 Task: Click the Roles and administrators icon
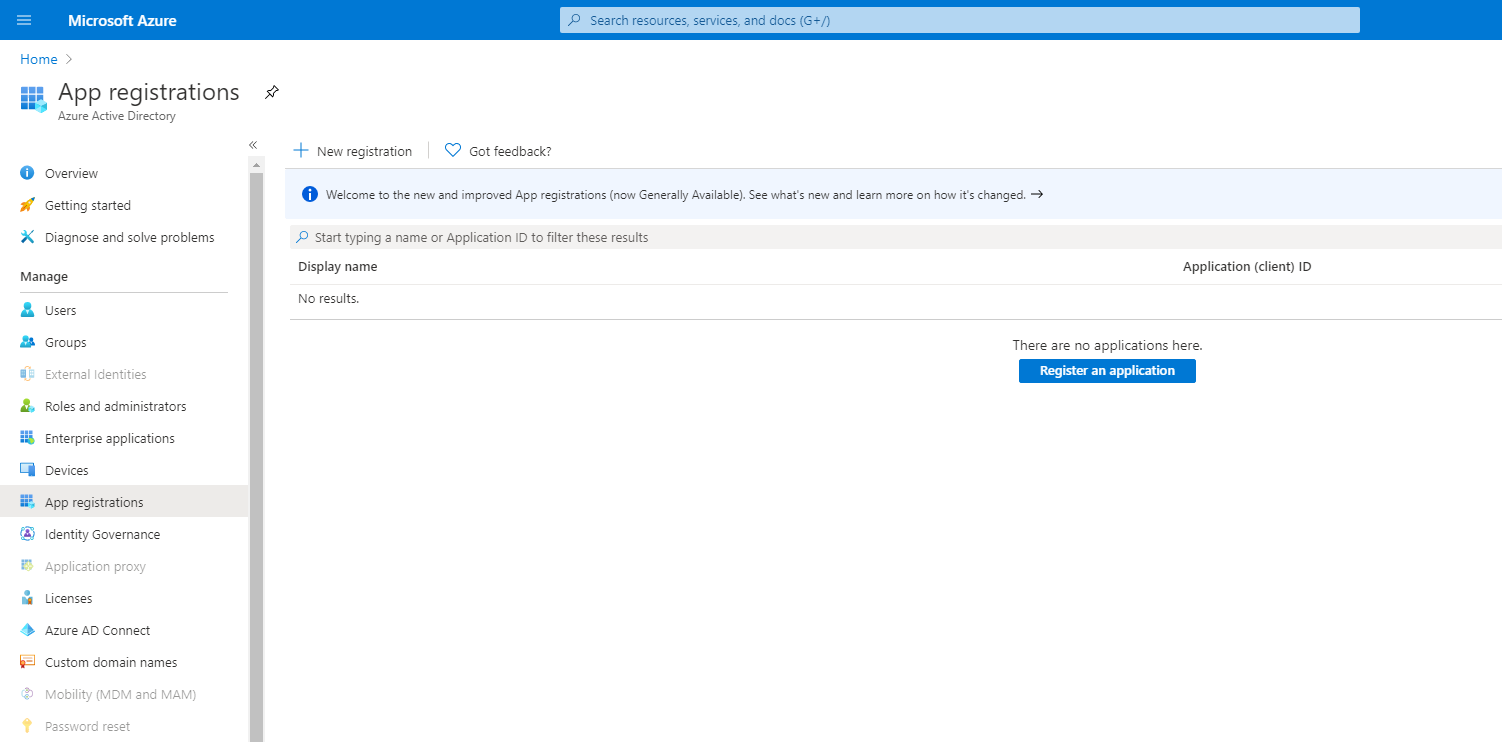(27, 406)
